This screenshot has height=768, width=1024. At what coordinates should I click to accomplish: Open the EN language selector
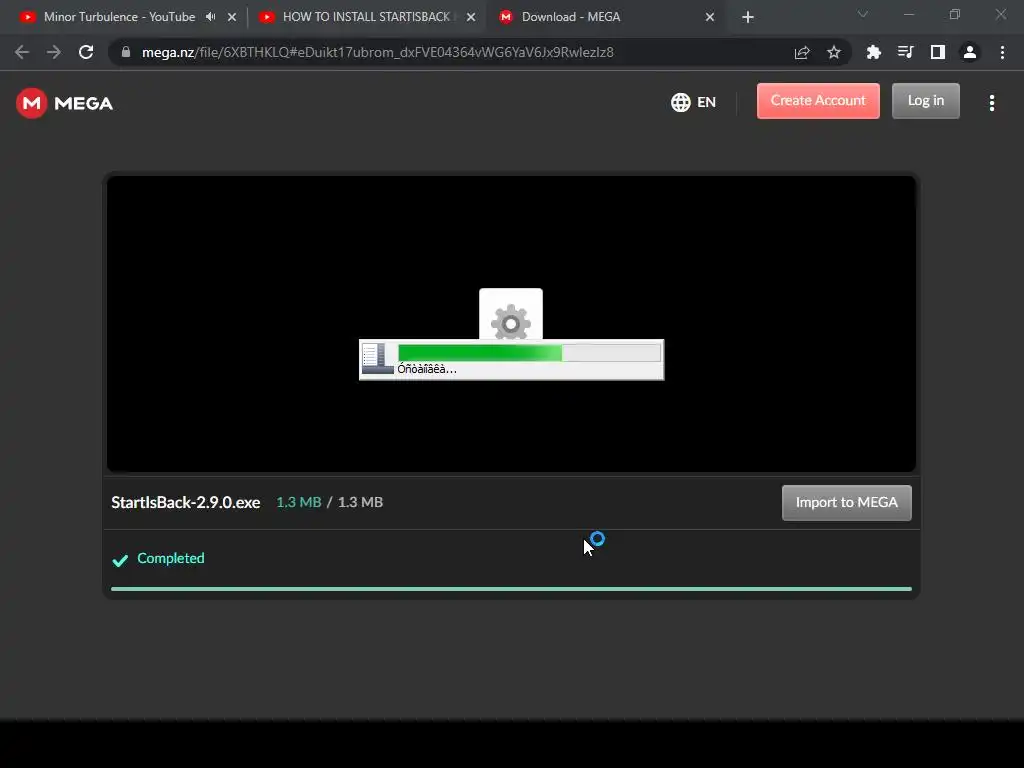coord(694,103)
